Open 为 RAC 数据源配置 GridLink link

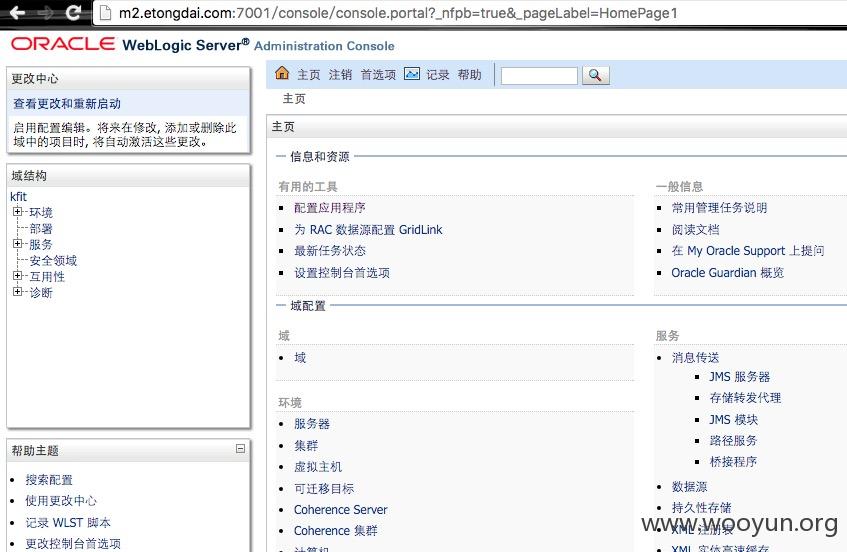[x=368, y=230]
